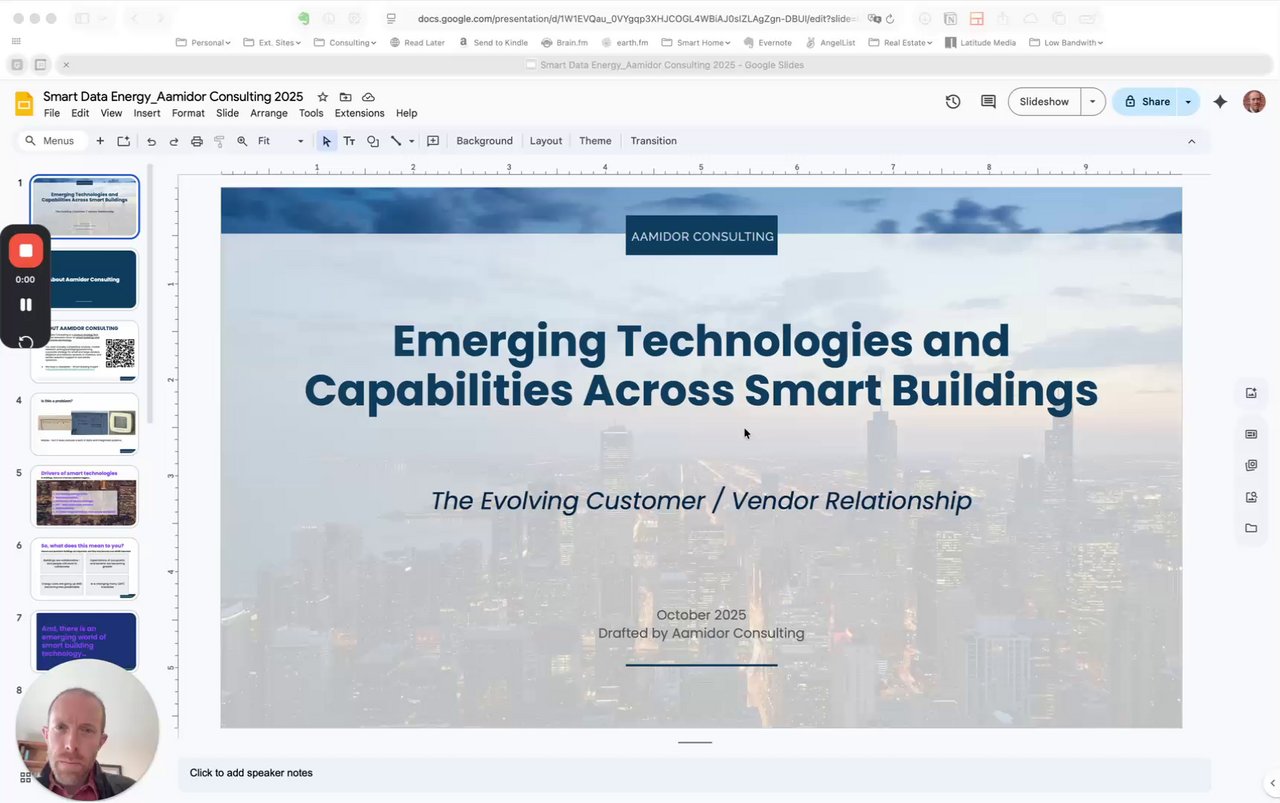
Task: Expand the Line tool dropdown arrow
Action: 411,142
